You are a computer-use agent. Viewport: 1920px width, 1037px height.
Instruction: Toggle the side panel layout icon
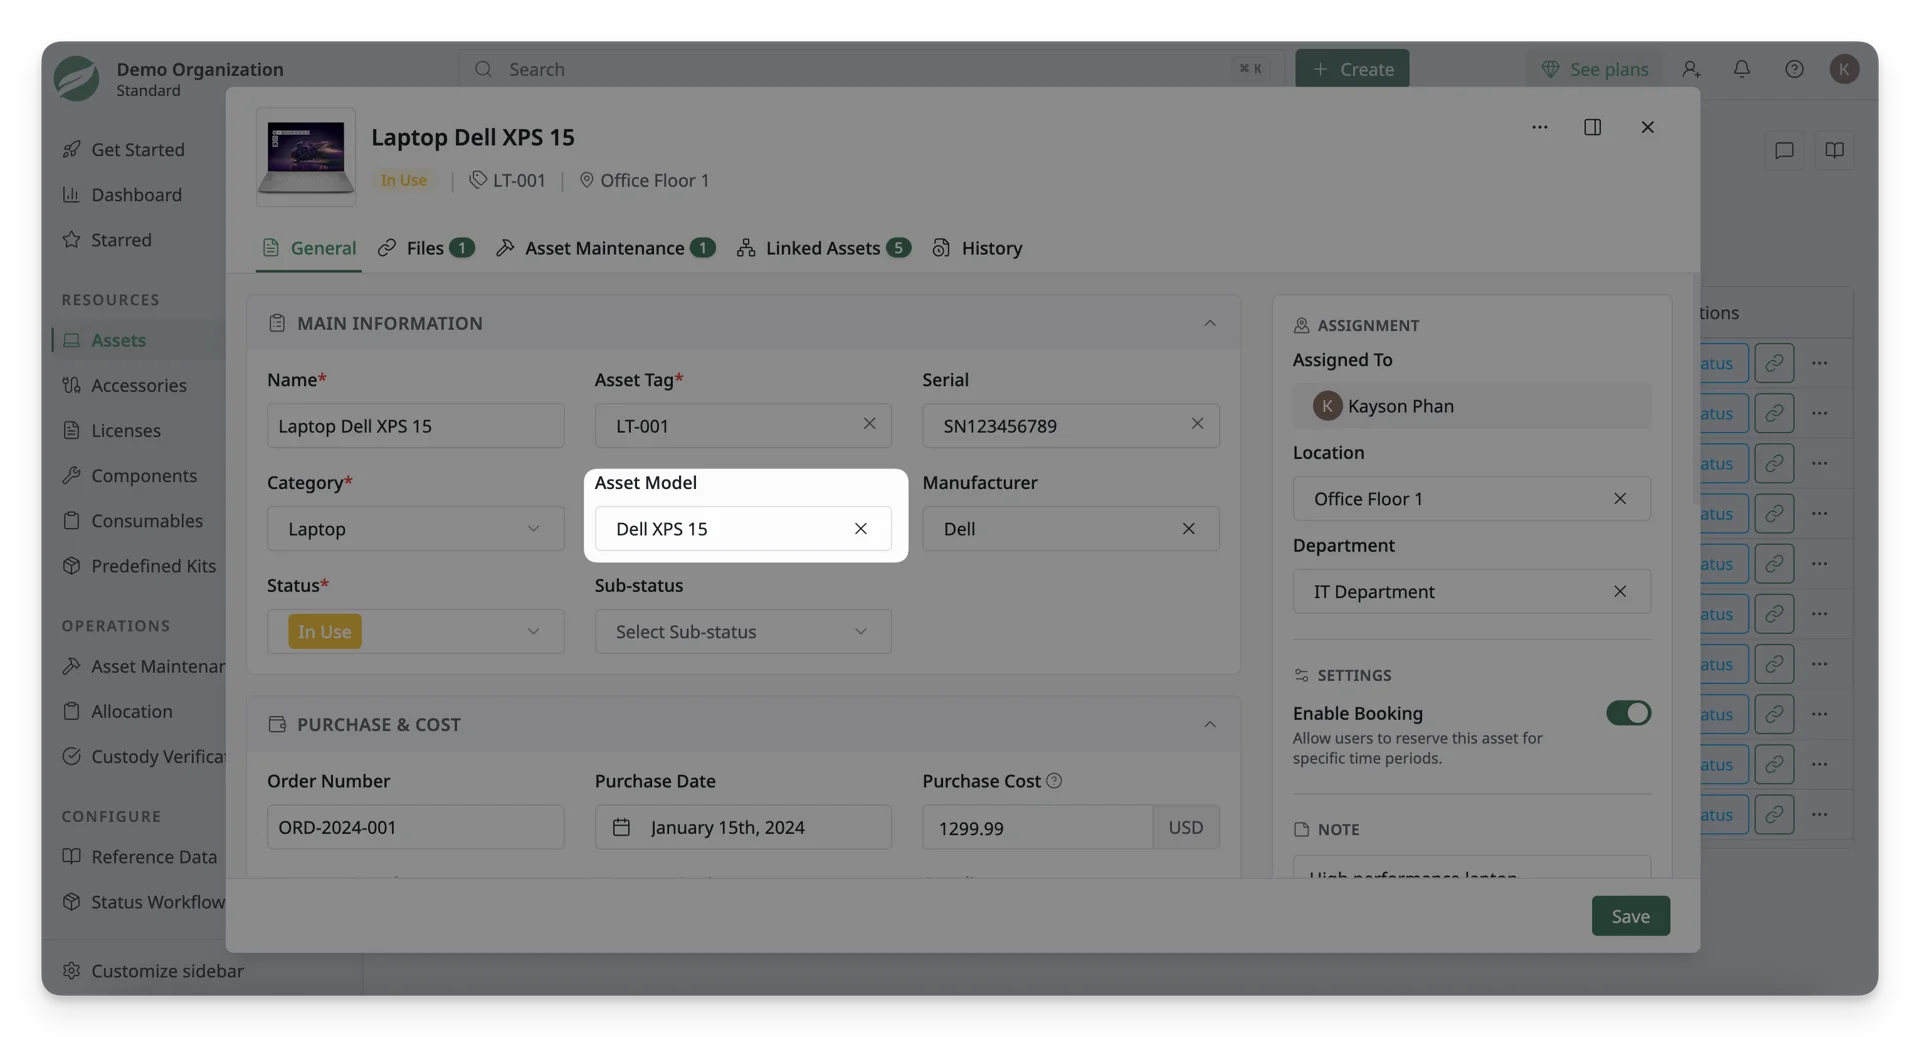tap(1592, 127)
